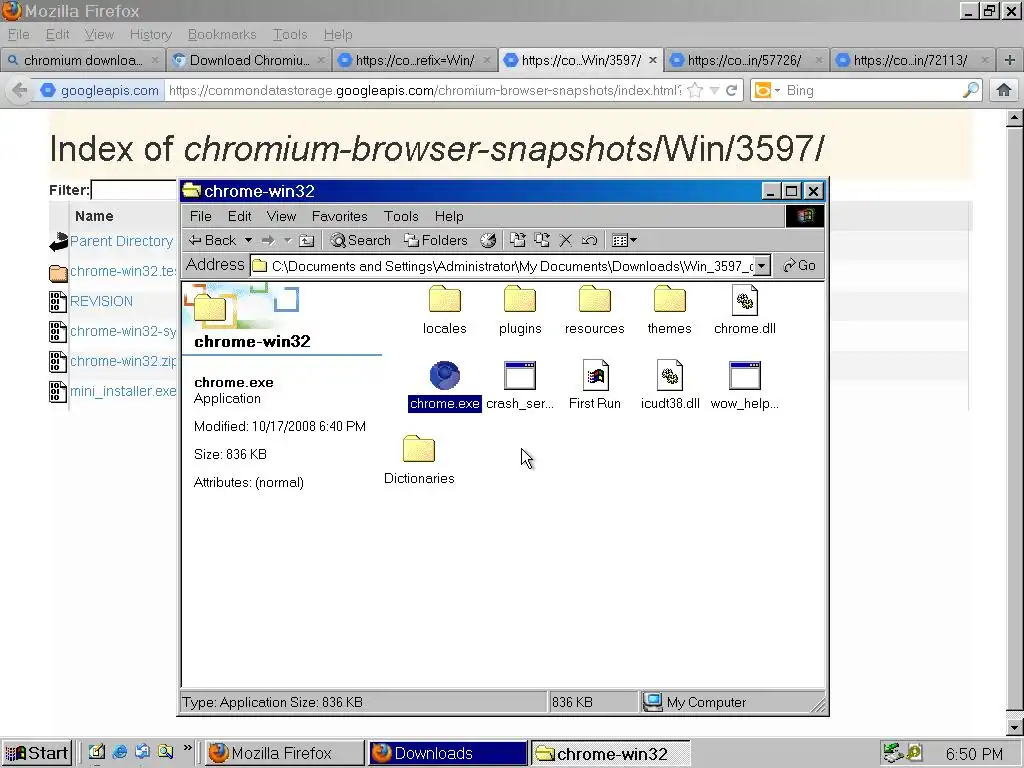Viewport: 1024px width, 768px height.
Task: Open new Firefox tab with plus
Action: point(1010,60)
